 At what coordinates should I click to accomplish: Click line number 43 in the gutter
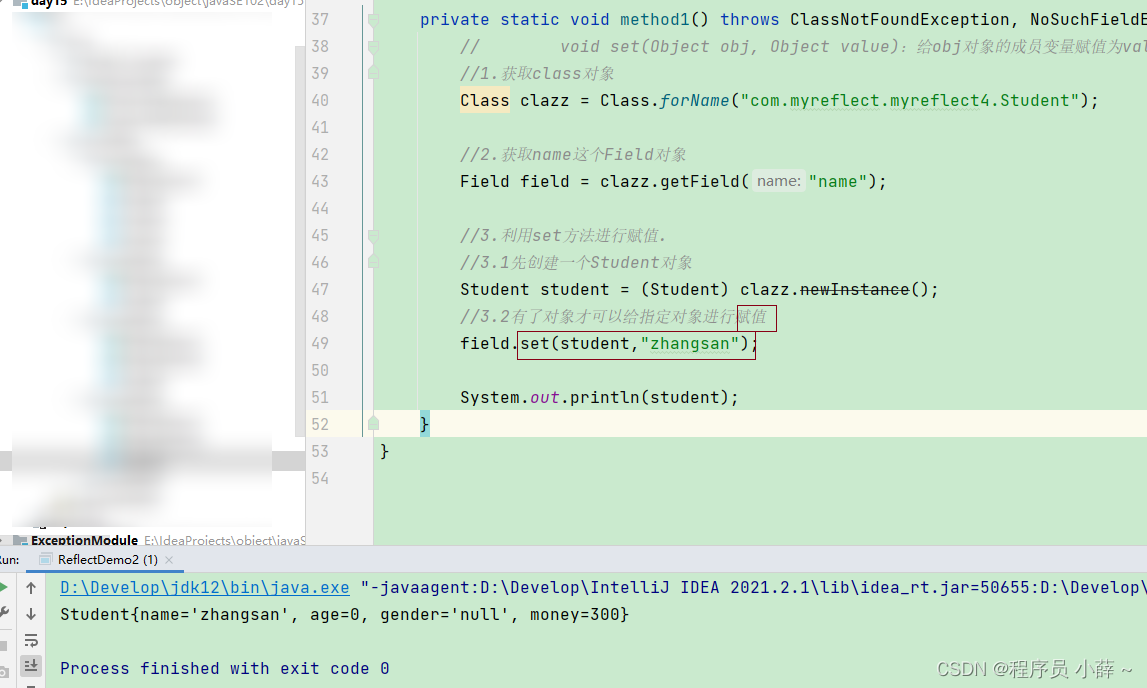tap(320, 181)
